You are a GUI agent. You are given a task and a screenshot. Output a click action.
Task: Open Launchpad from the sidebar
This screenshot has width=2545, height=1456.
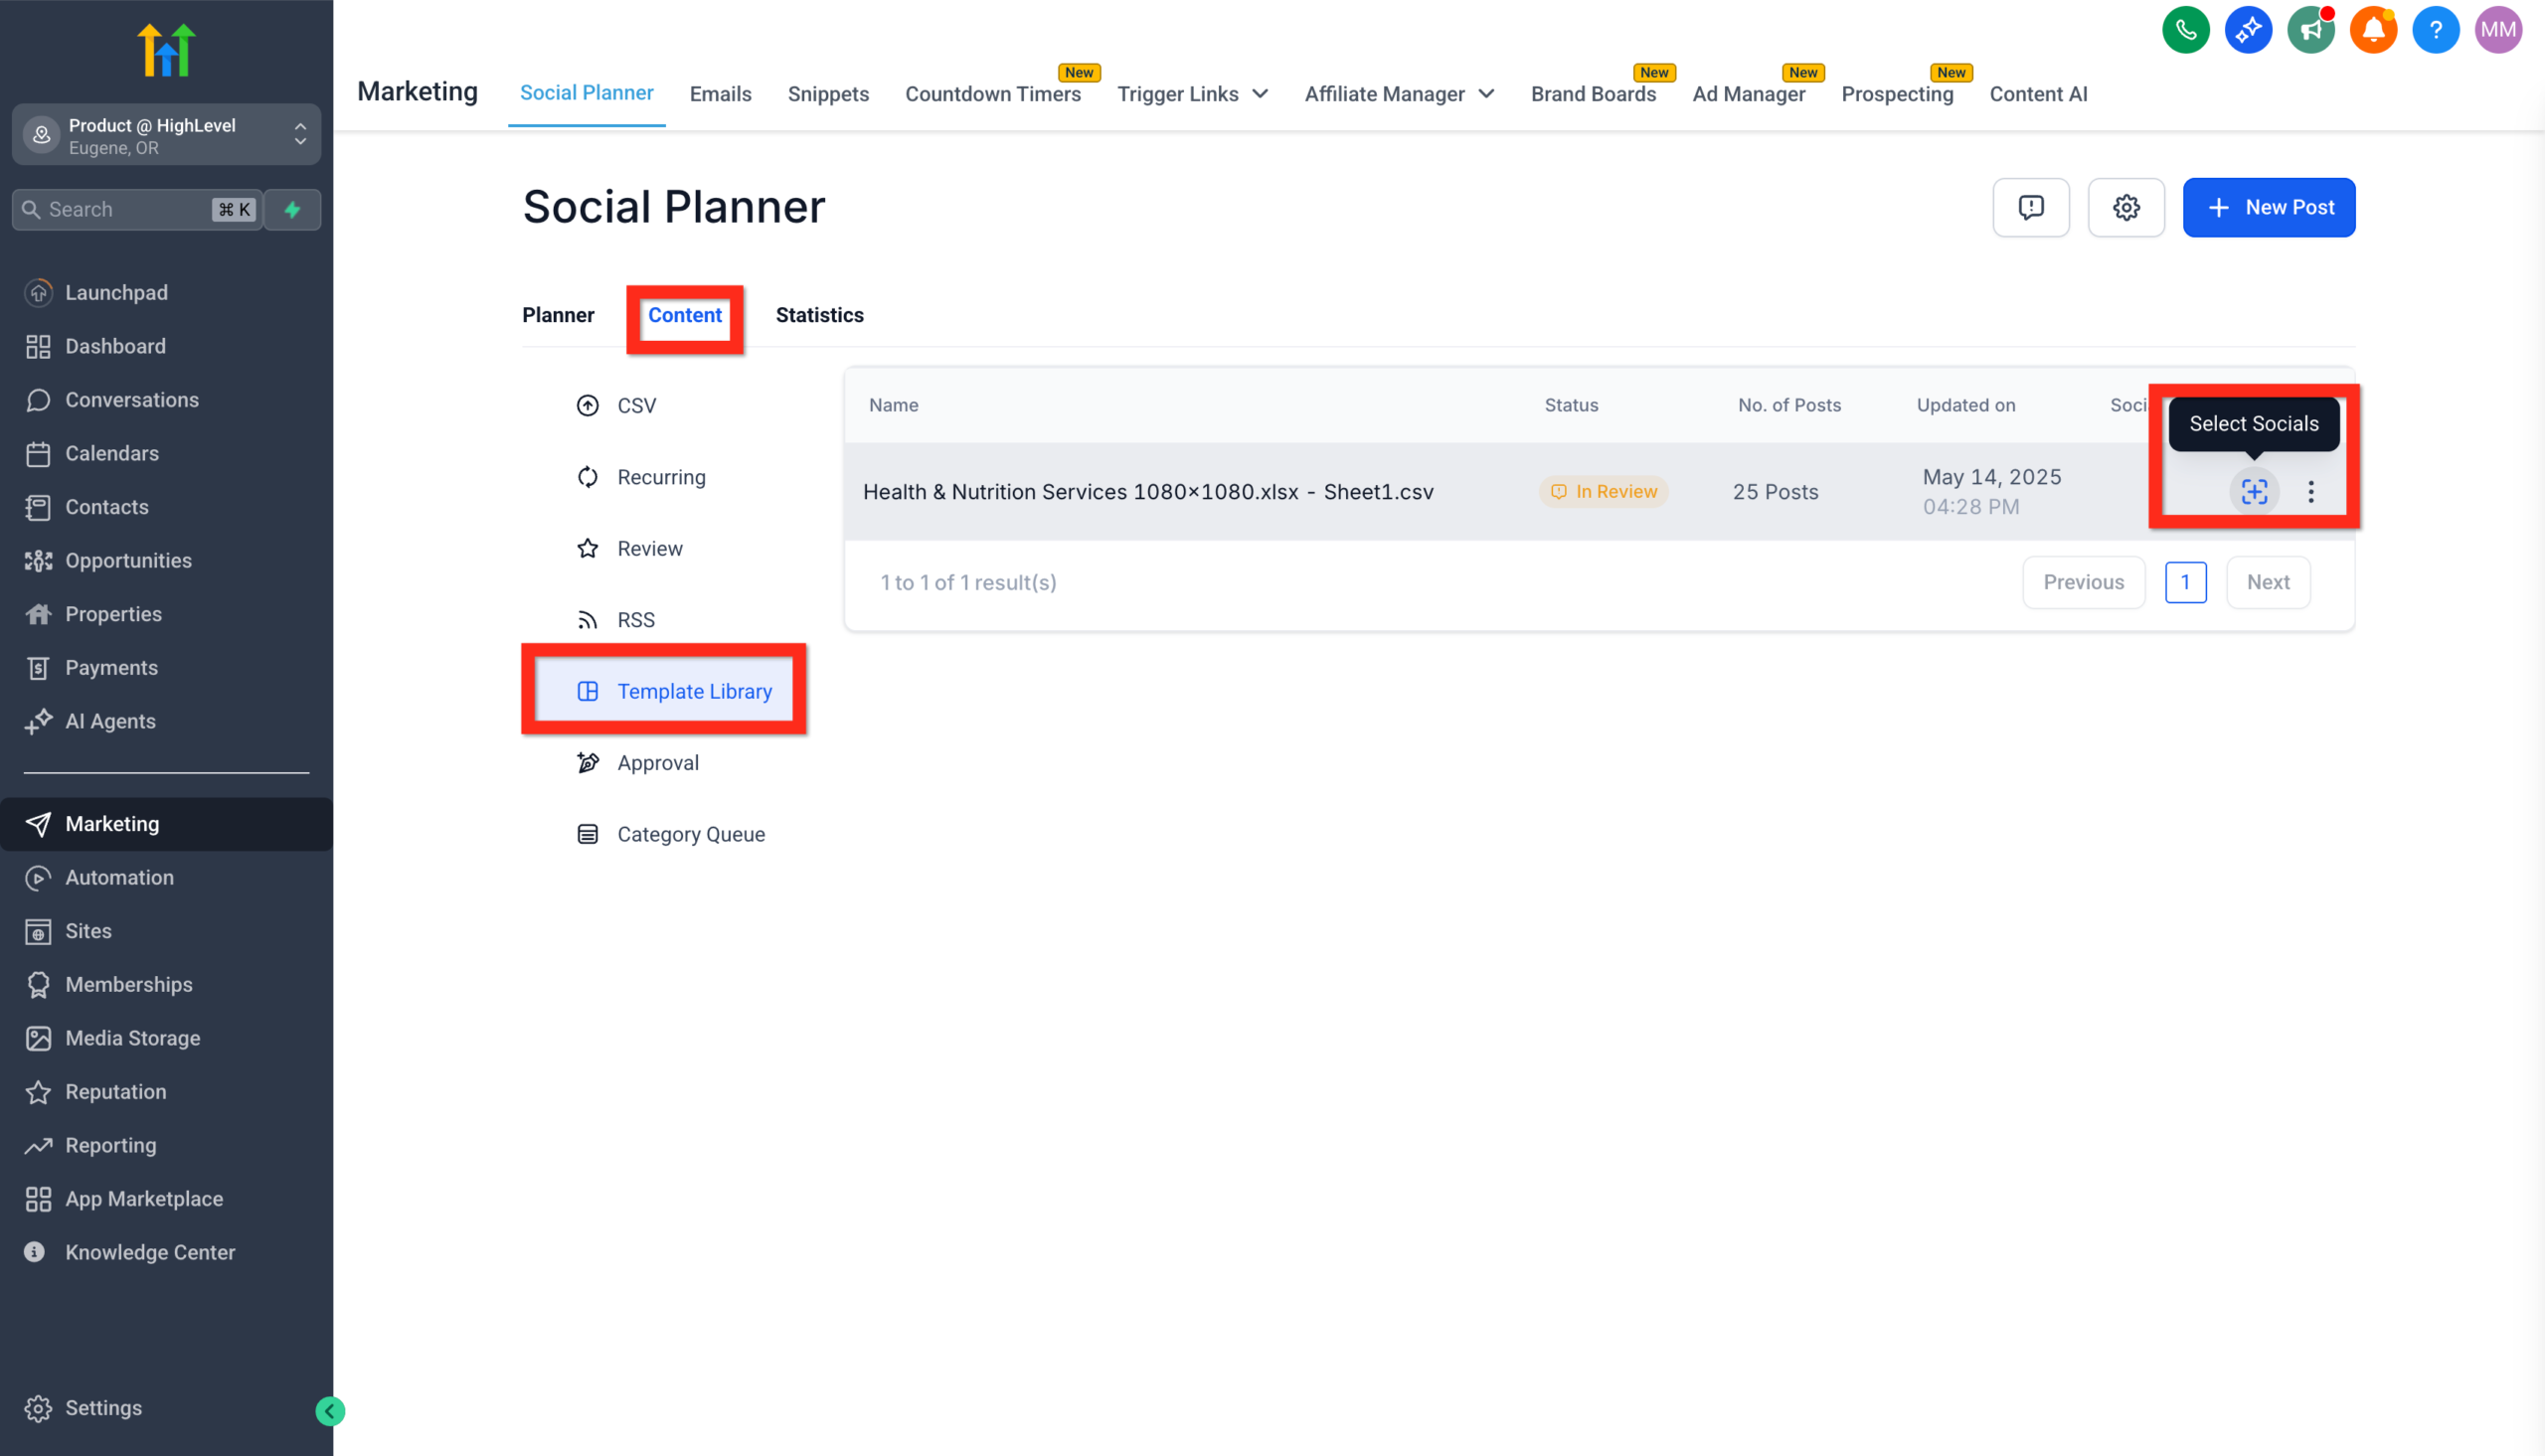point(116,292)
